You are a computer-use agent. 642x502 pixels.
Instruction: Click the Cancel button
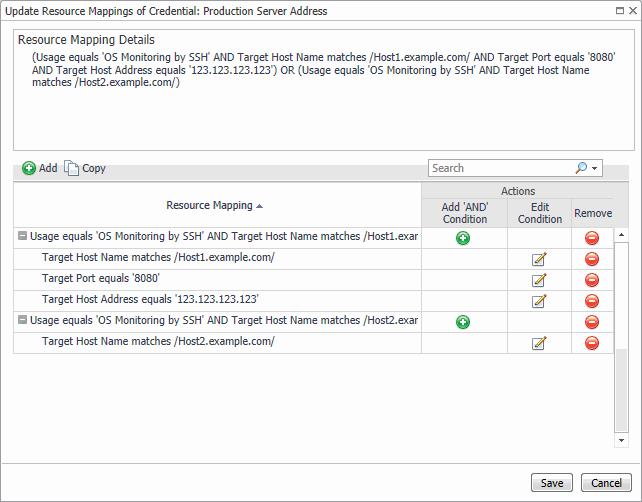[606, 482]
